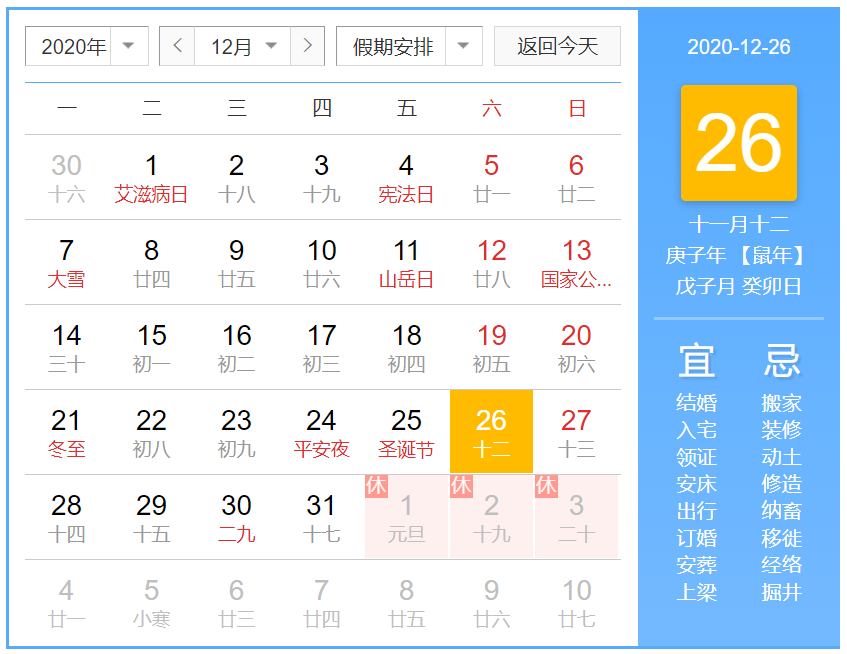This screenshot has width=847, height=654.
Task: Select December 12 廿八
Action: tap(492, 262)
